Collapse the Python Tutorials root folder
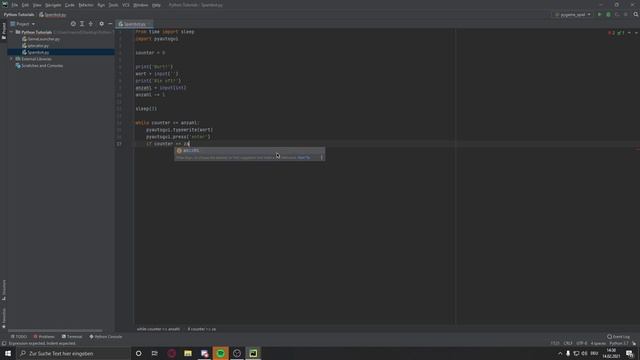 pyautogui.click(x=11, y=32)
